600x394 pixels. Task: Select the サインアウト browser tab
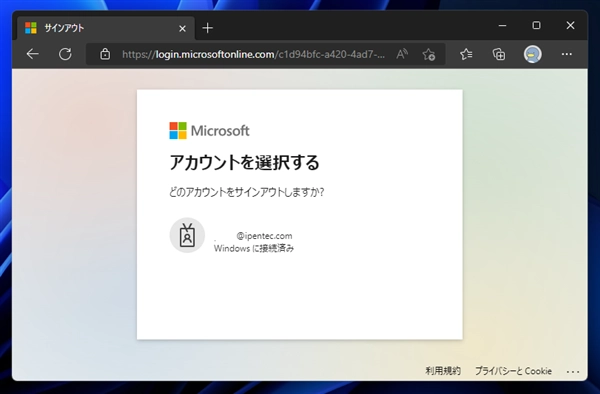pos(106,28)
